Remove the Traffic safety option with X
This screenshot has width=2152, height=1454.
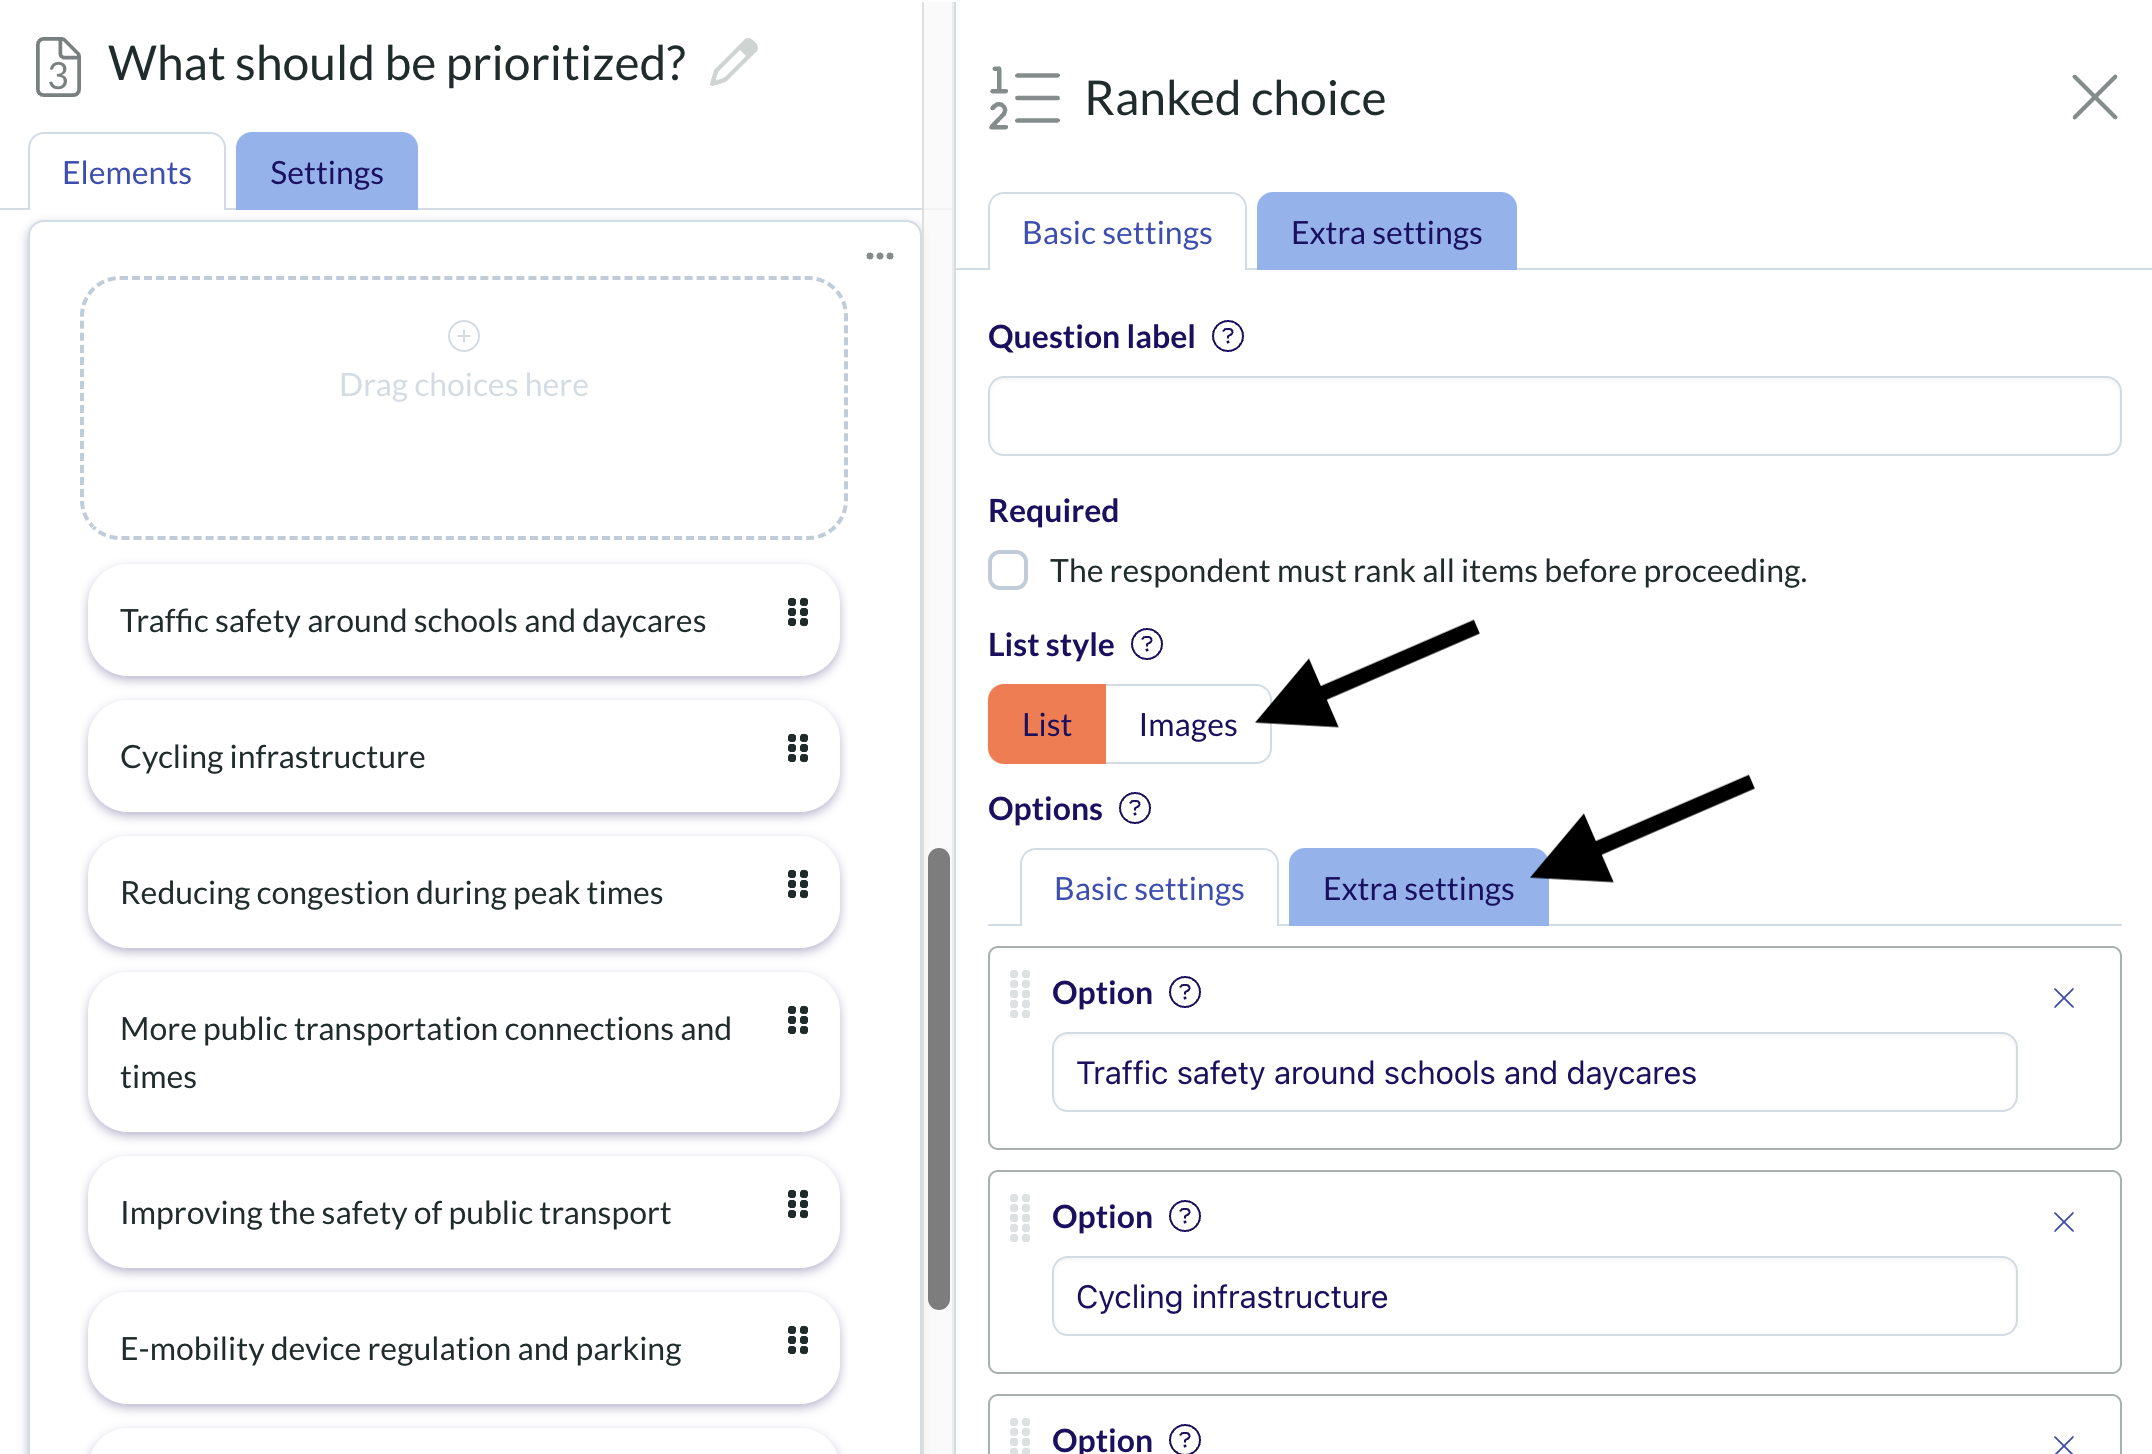(2064, 998)
